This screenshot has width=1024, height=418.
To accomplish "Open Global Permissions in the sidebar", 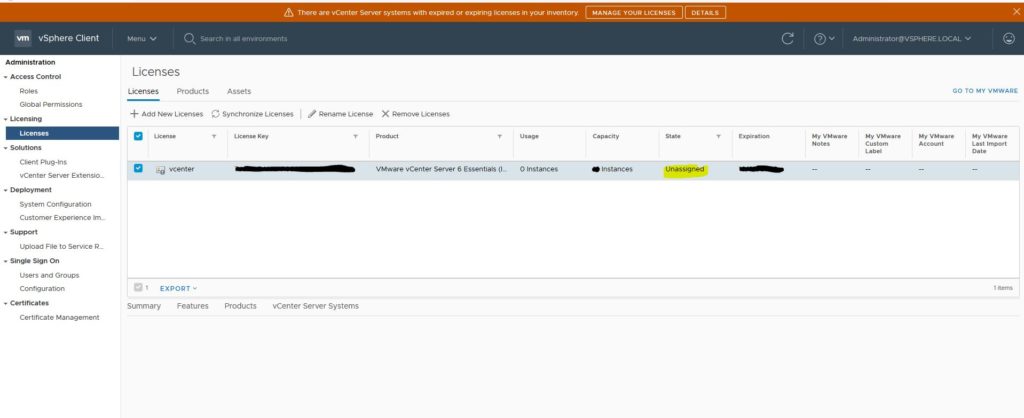I will pyautogui.click(x=51, y=104).
